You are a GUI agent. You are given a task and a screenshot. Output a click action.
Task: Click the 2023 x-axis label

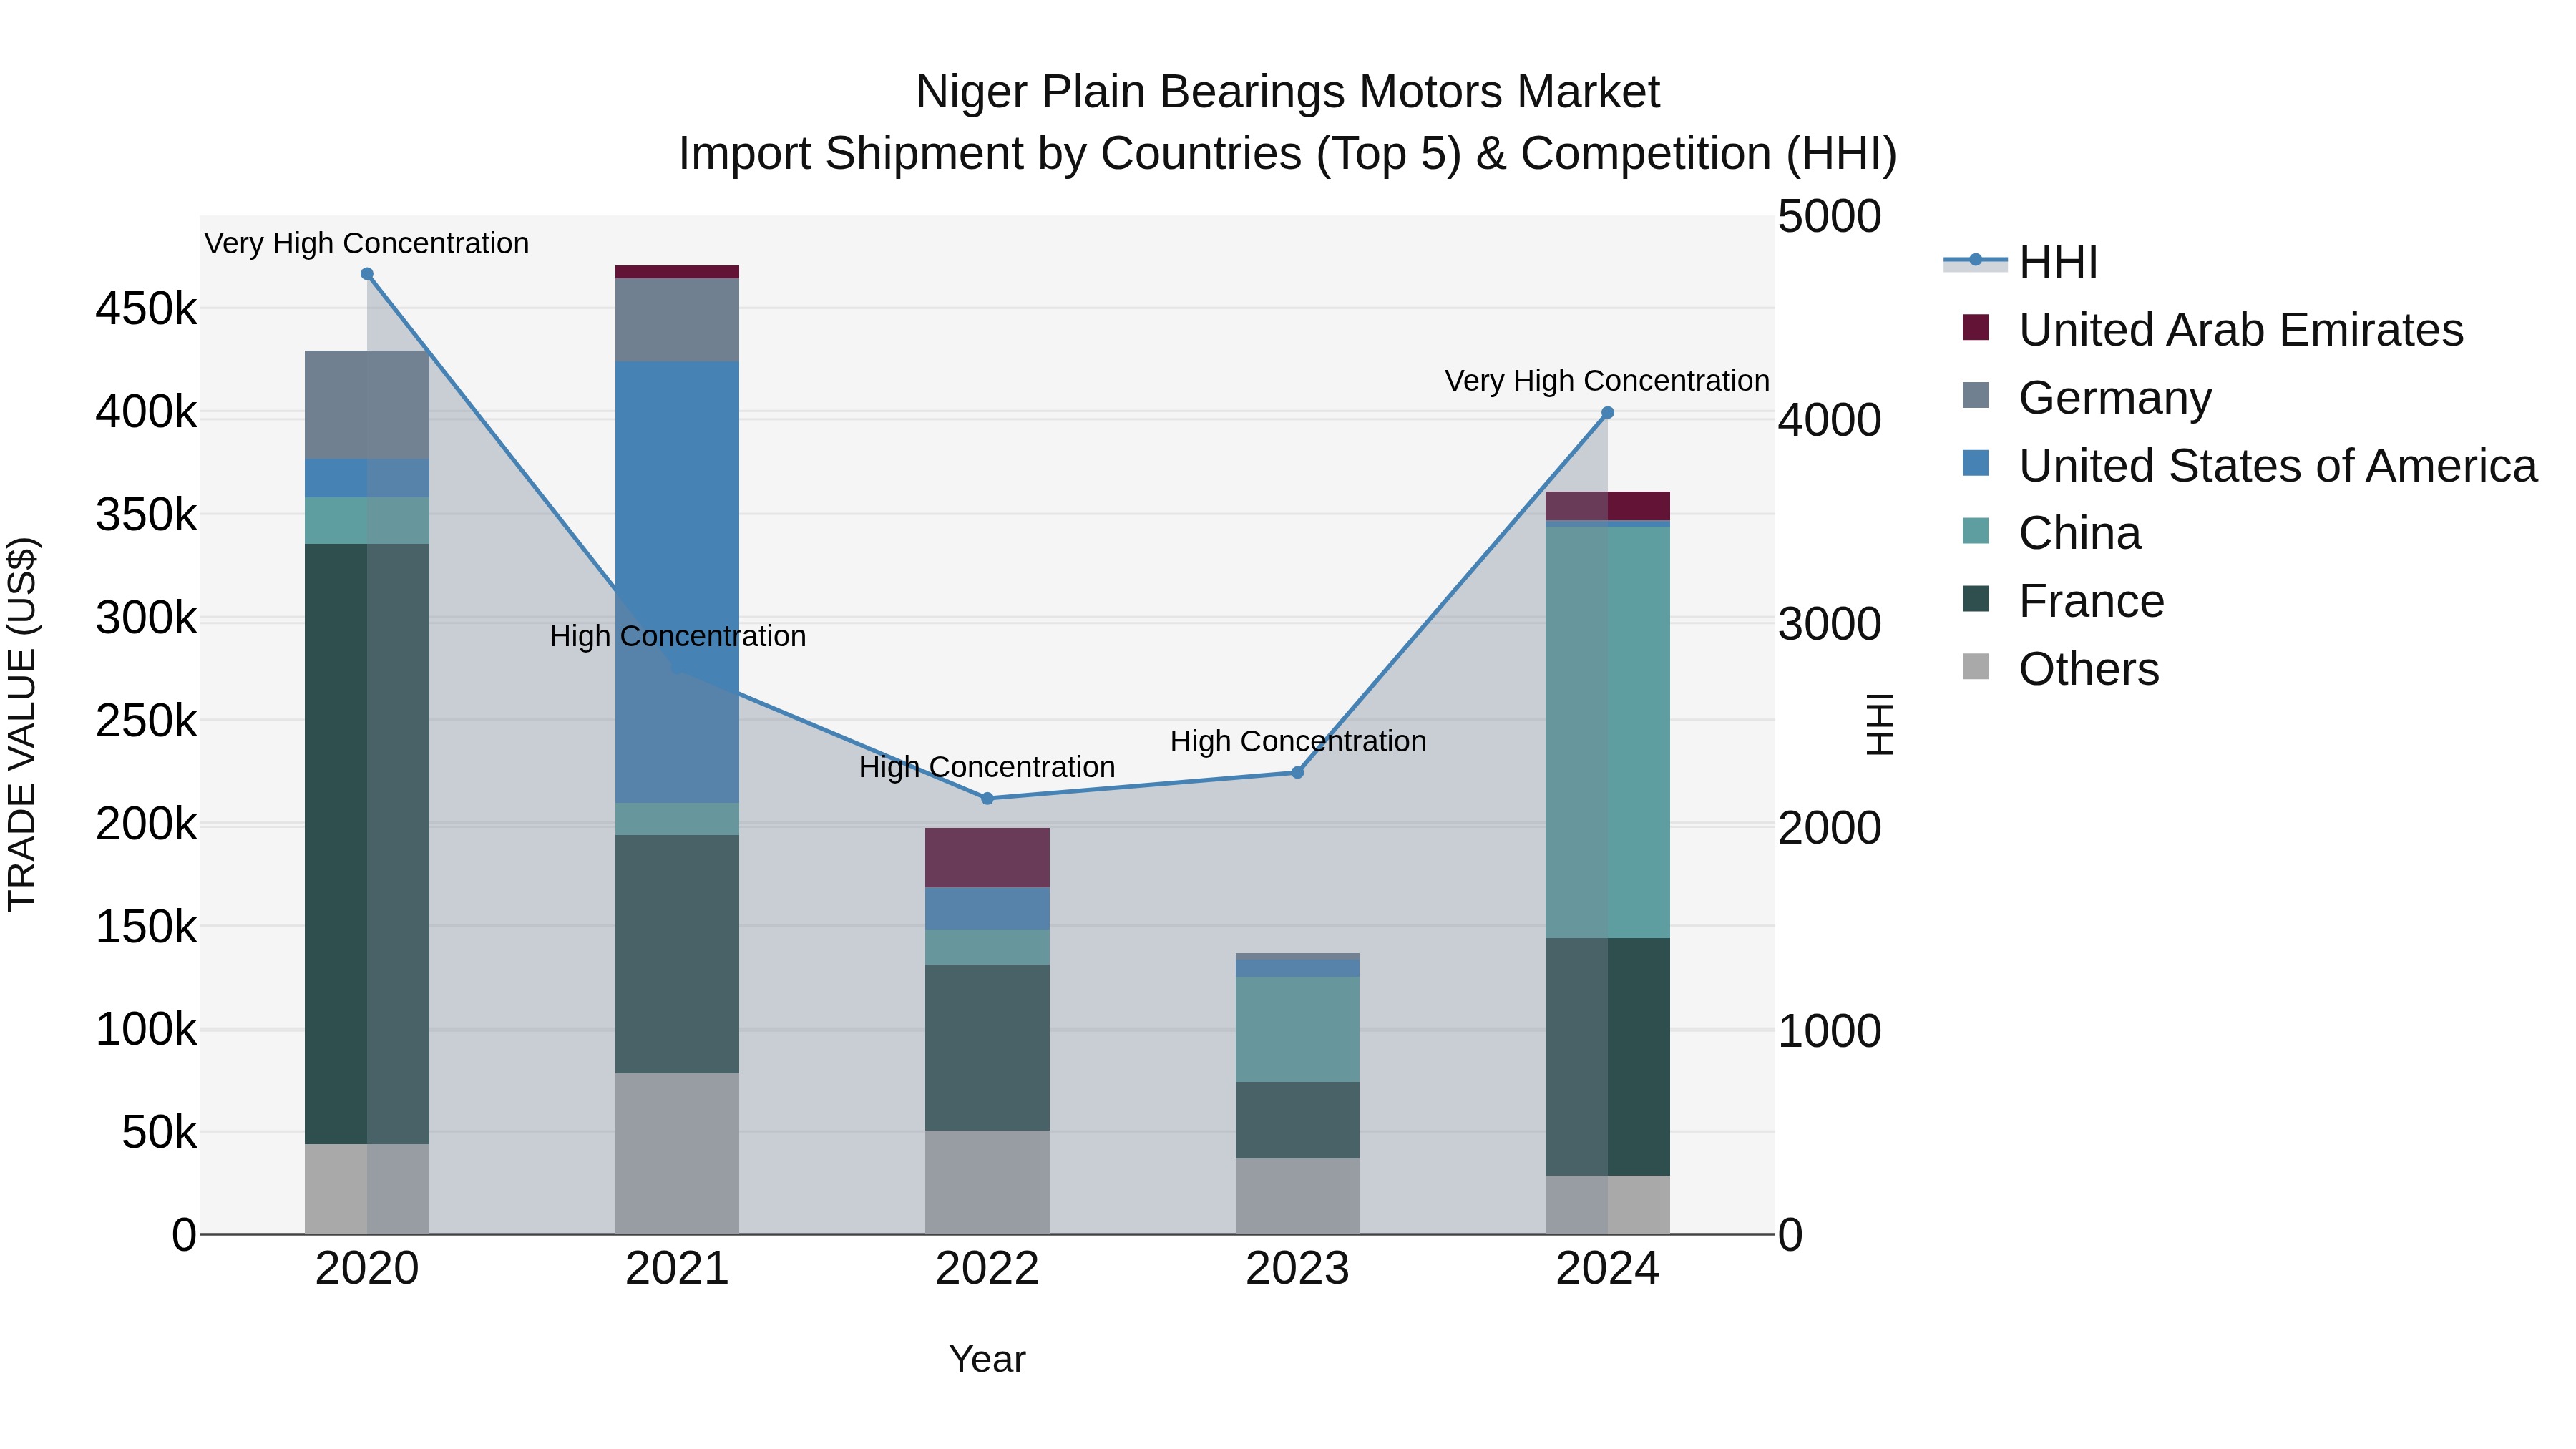tap(1297, 1269)
